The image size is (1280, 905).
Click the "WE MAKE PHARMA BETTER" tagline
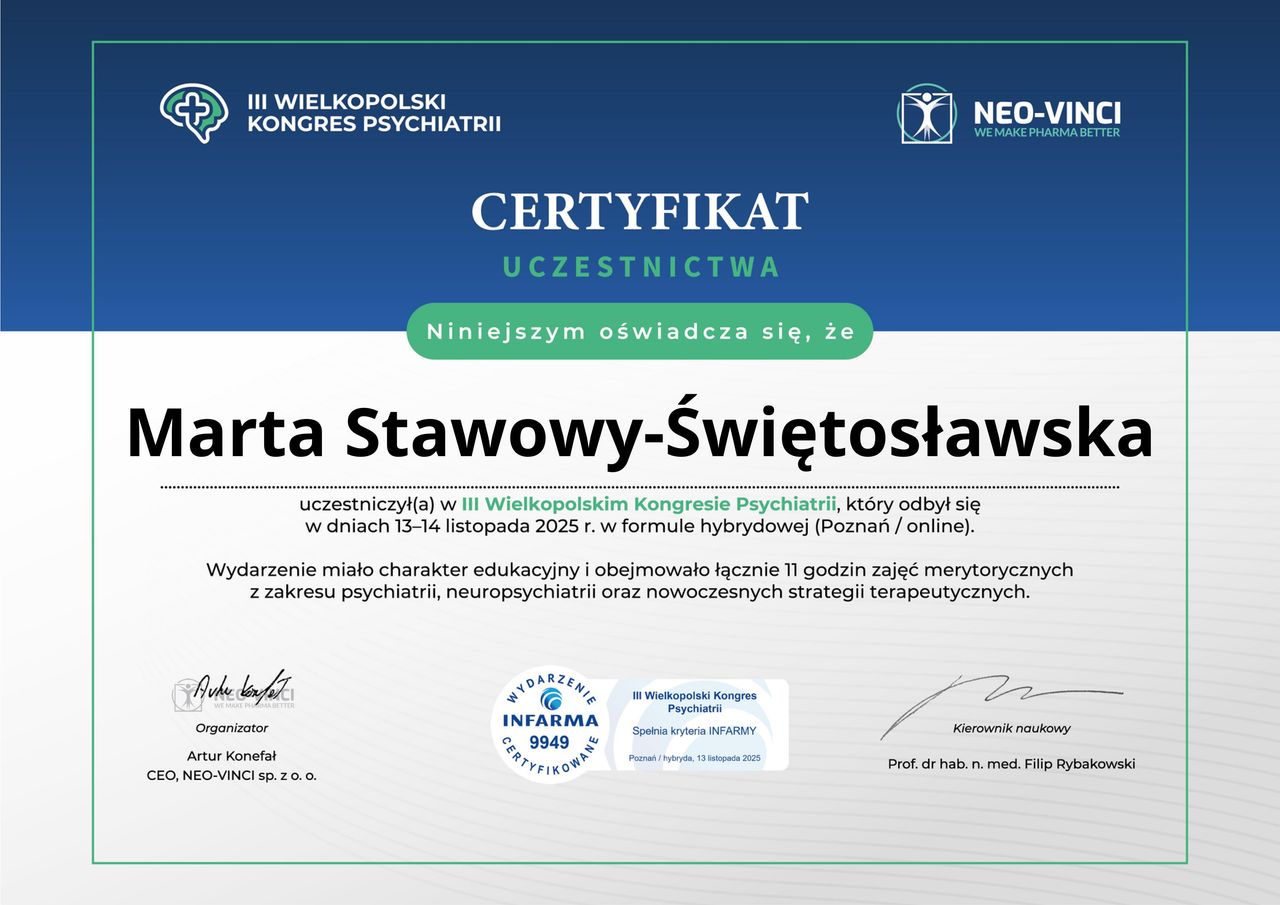(x=1046, y=133)
